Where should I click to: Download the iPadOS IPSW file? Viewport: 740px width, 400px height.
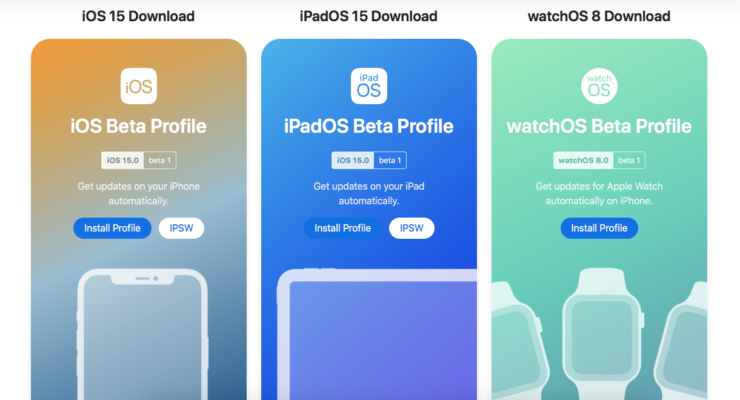tap(412, 228)
